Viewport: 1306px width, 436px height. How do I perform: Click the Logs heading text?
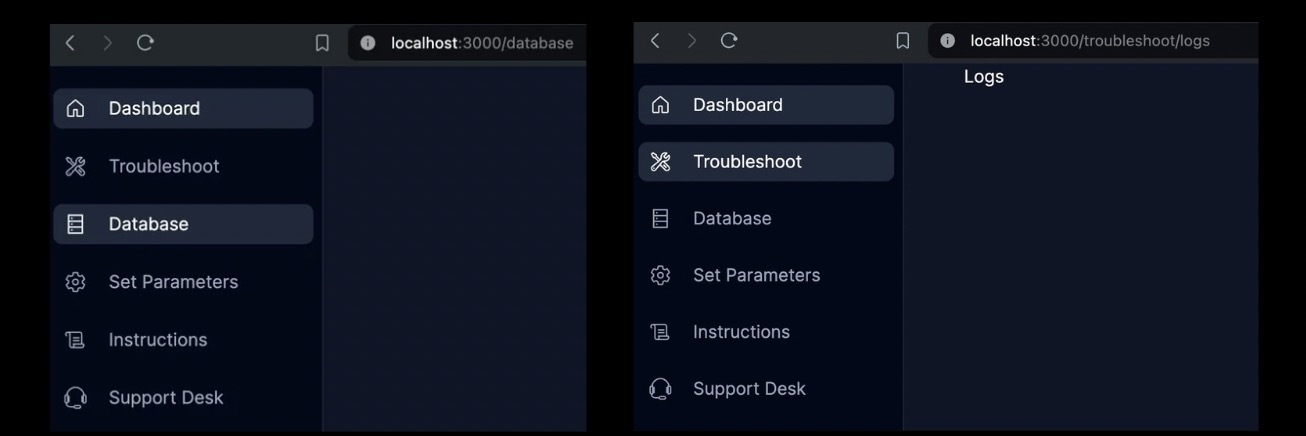pyautogui.click(x=984, y=77)
